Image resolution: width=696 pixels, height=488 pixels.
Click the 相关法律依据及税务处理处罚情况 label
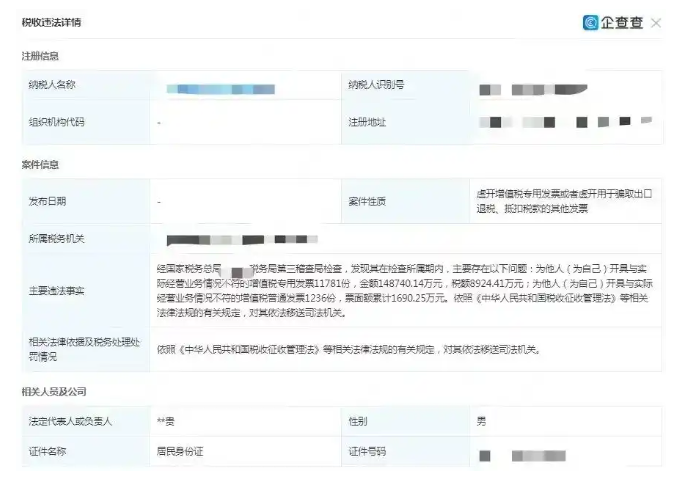tap(84, 349)
